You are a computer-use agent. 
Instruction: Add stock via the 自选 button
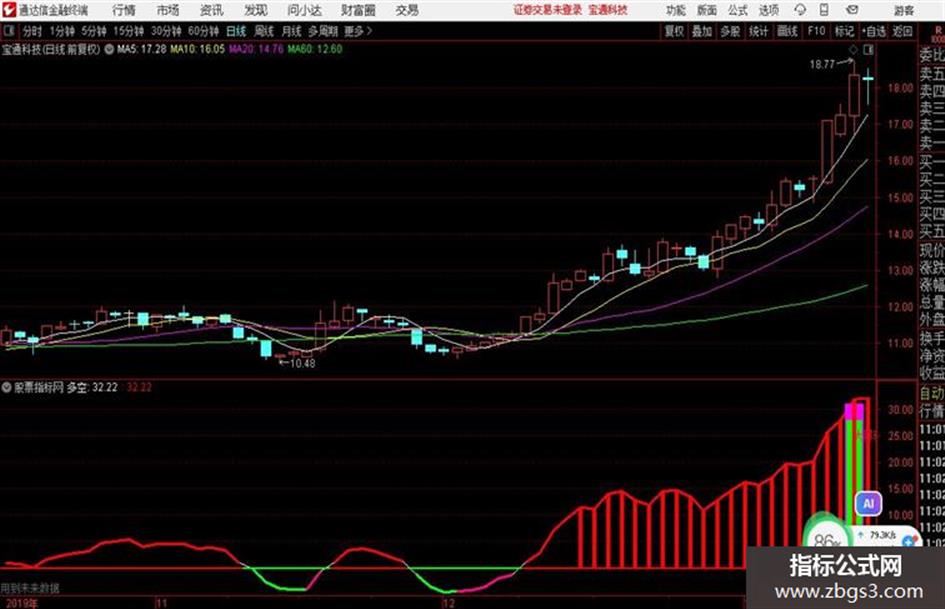[x=874, y=31]
